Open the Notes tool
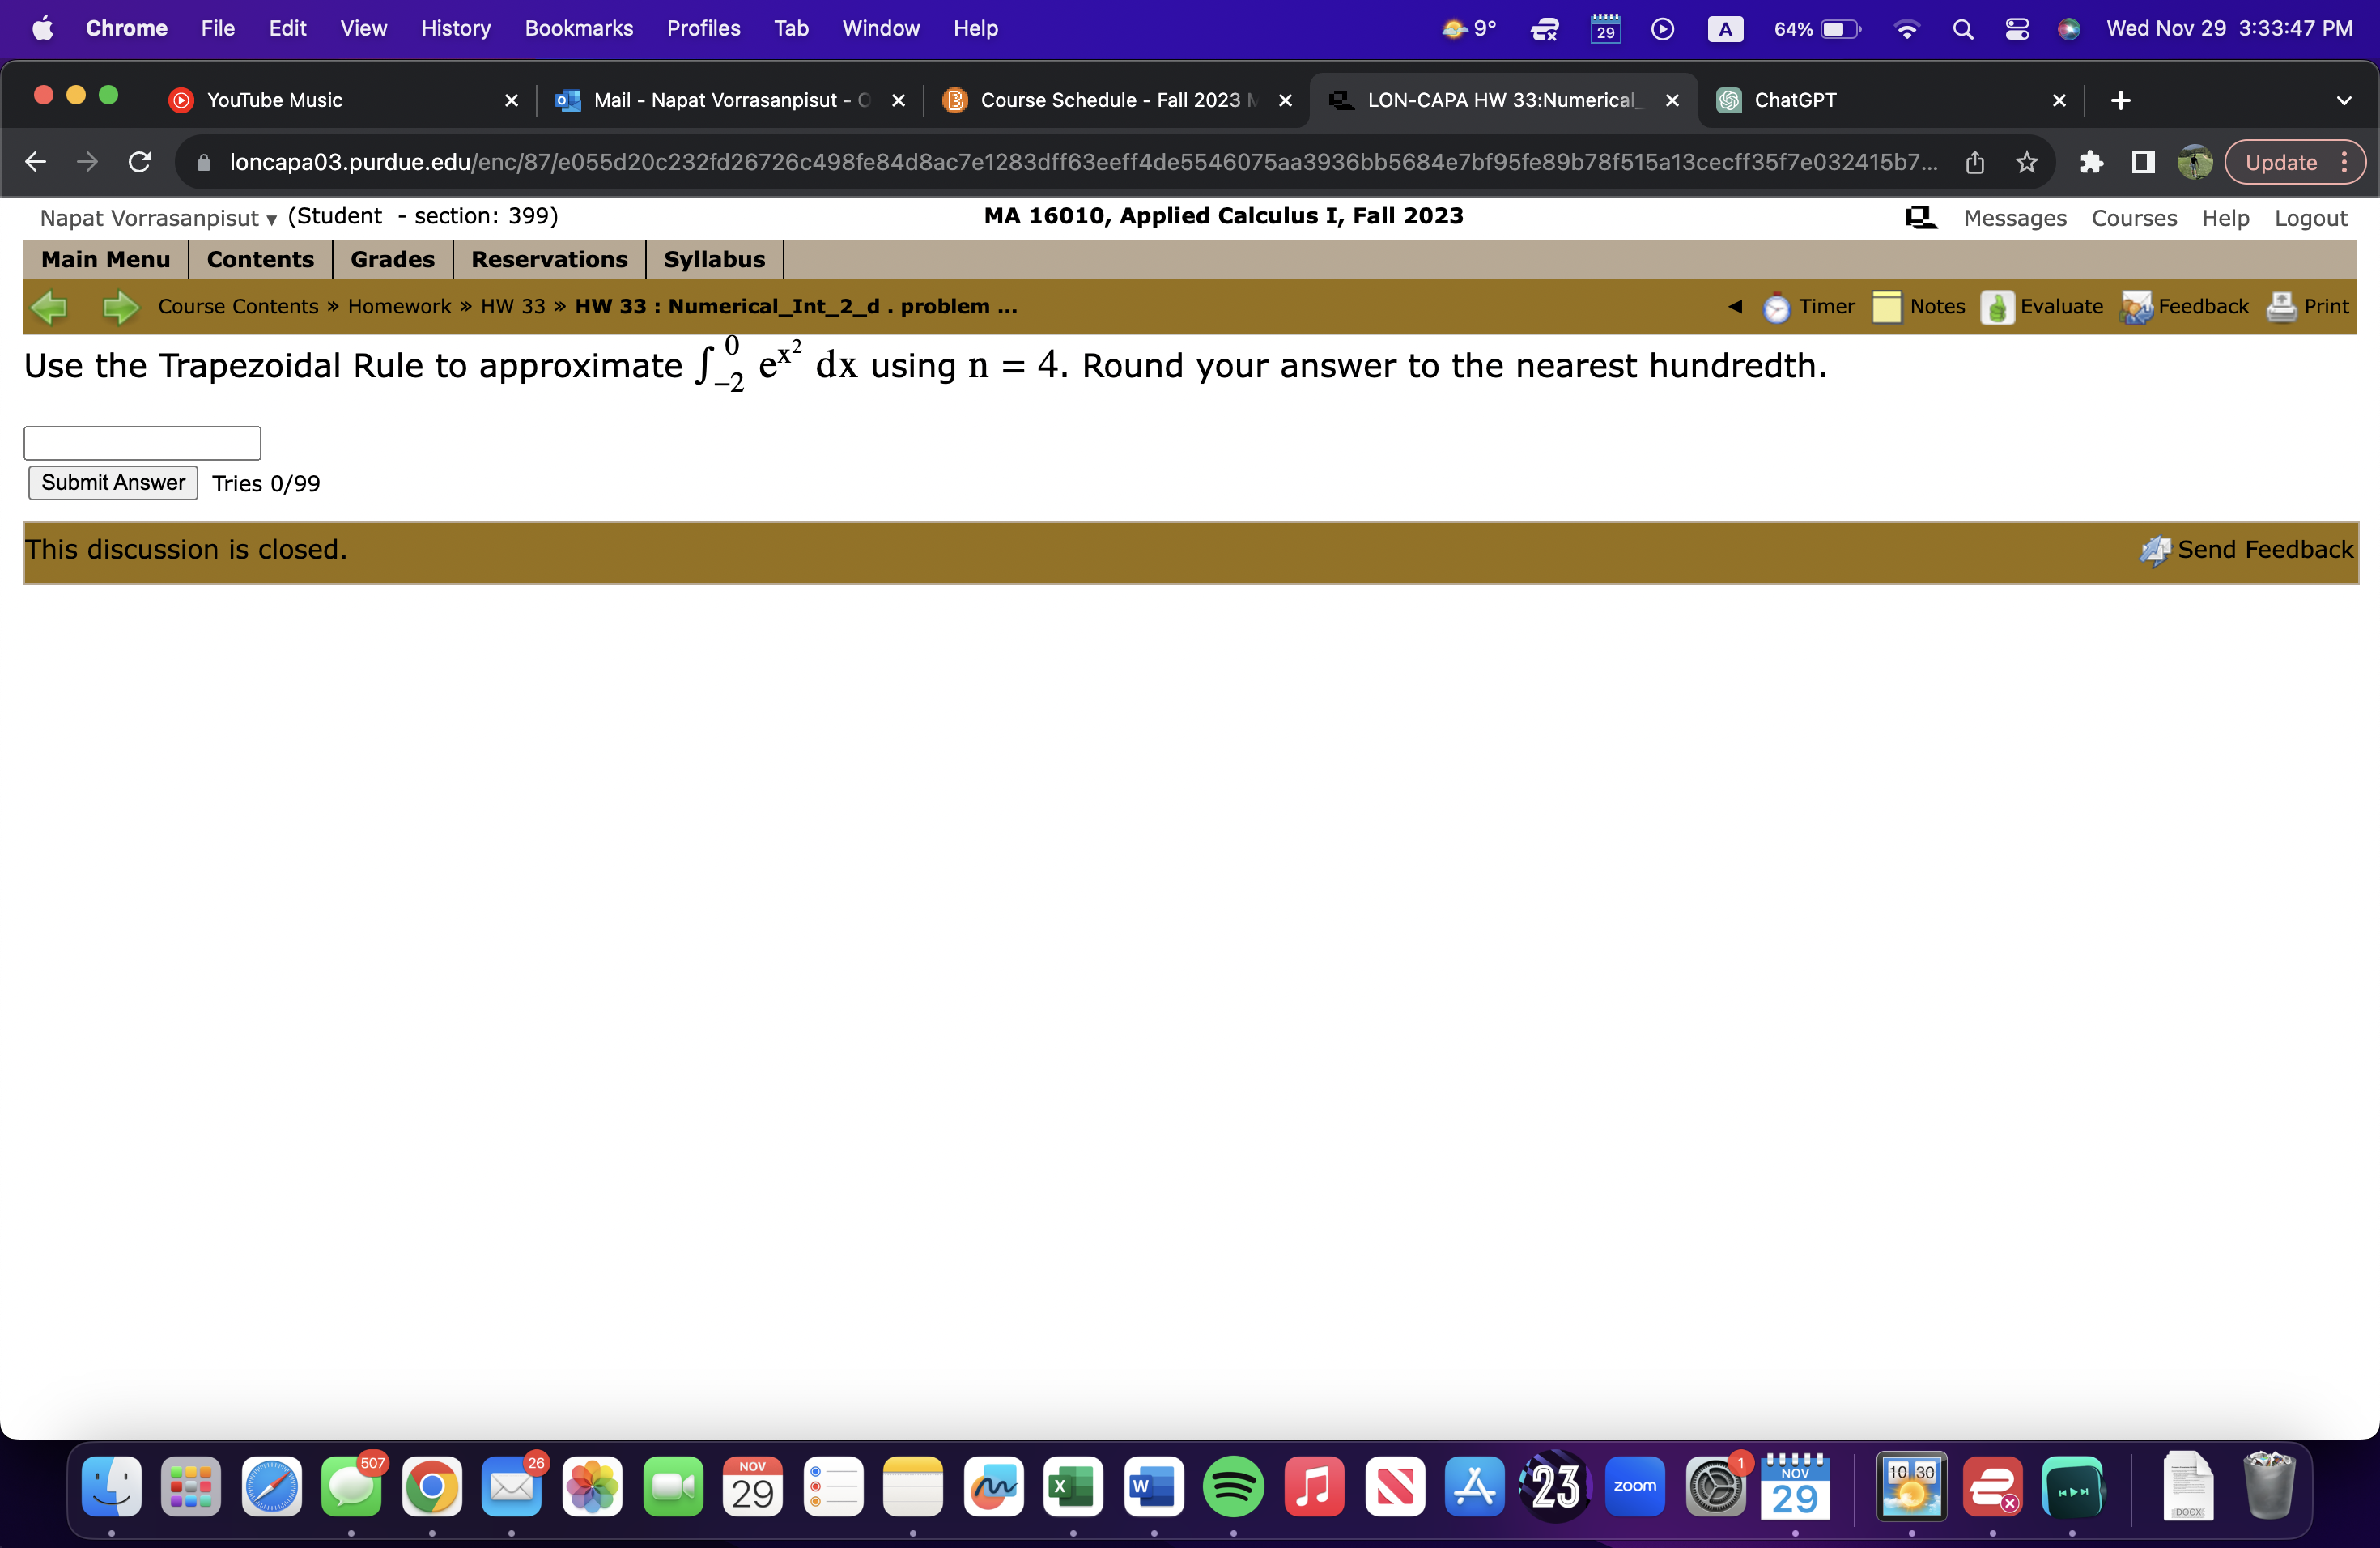This screenshot has height=1548, width=2380. pos(1888,307)
